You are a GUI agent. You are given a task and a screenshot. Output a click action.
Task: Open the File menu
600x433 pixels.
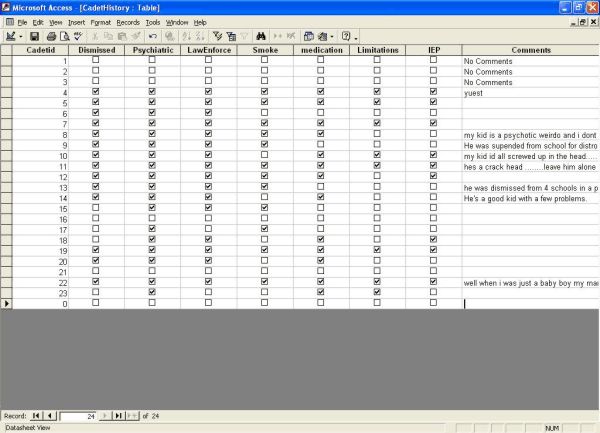tap(22, 23)
